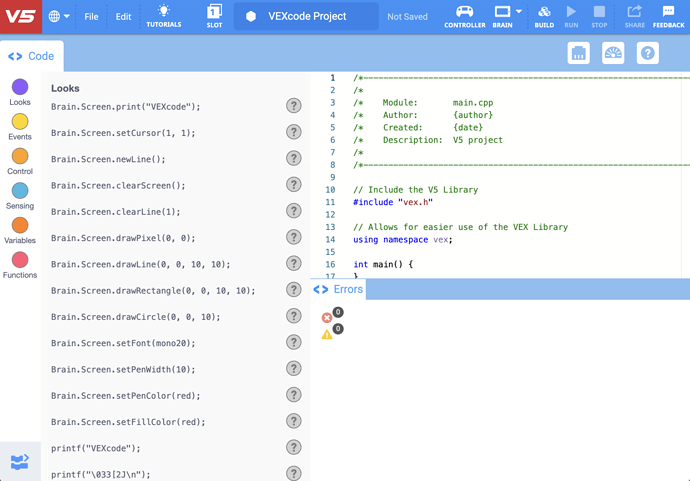Click the V5 logo icon
The image size is (690, 481).
tap(21, 17)
